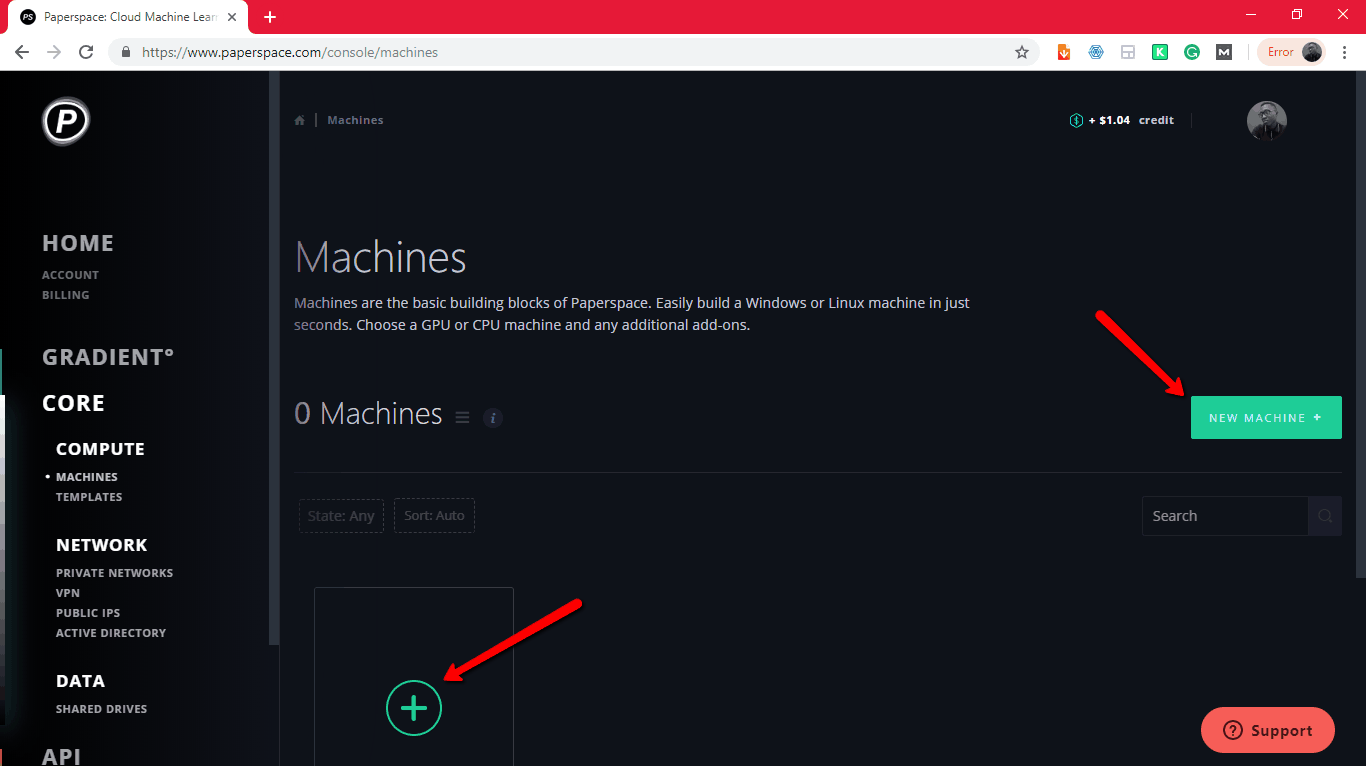Click the NETWORK heading in sidebar
Image resolution: width=1366 pixels, height=766 pixels.
tap(101, 545)
